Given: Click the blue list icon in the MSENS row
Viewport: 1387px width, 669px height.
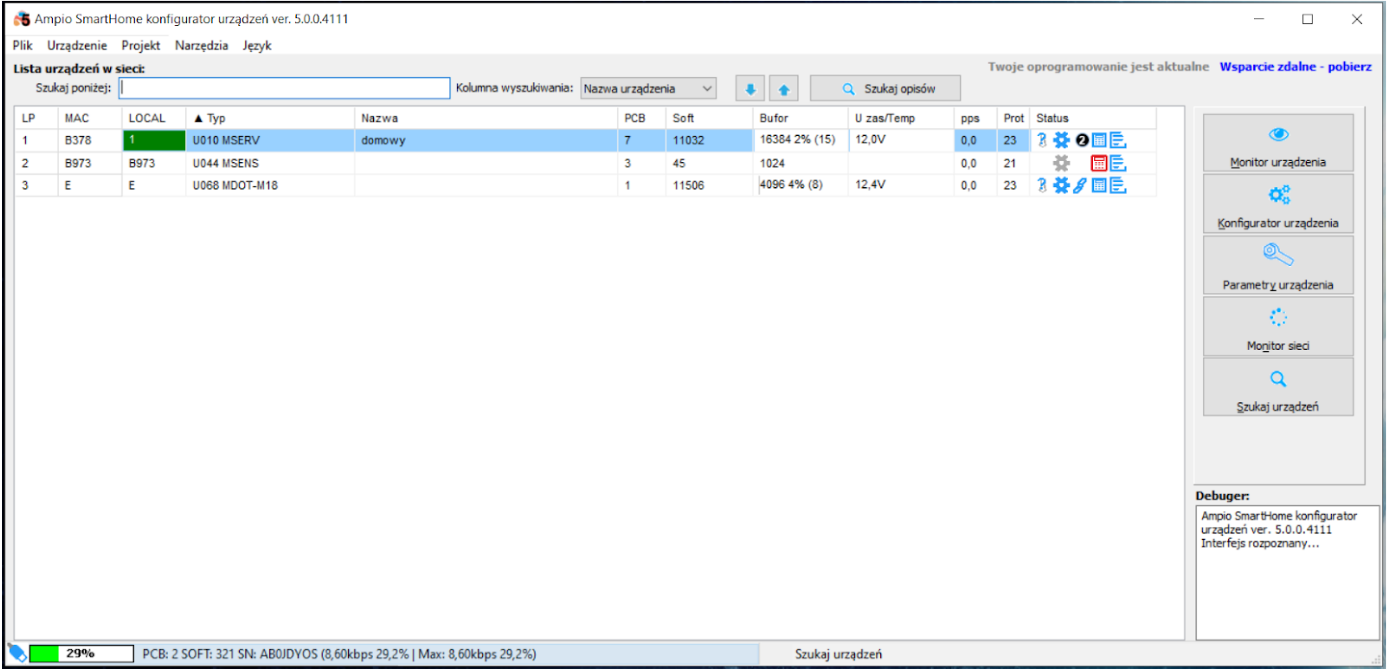Looking at the screenshot, I should point(1118,163).
